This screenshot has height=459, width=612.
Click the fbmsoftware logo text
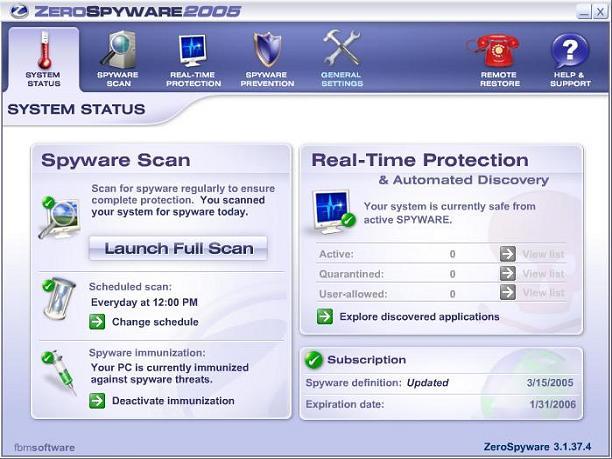click(x=44, y=447)
